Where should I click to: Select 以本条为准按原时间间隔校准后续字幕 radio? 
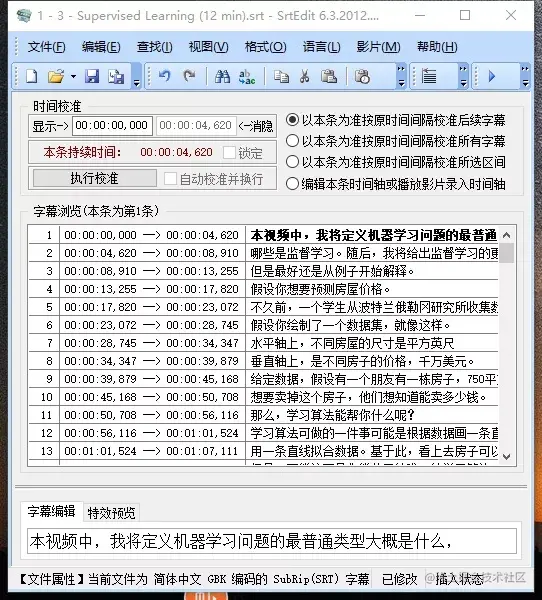(x=292, y=120)
